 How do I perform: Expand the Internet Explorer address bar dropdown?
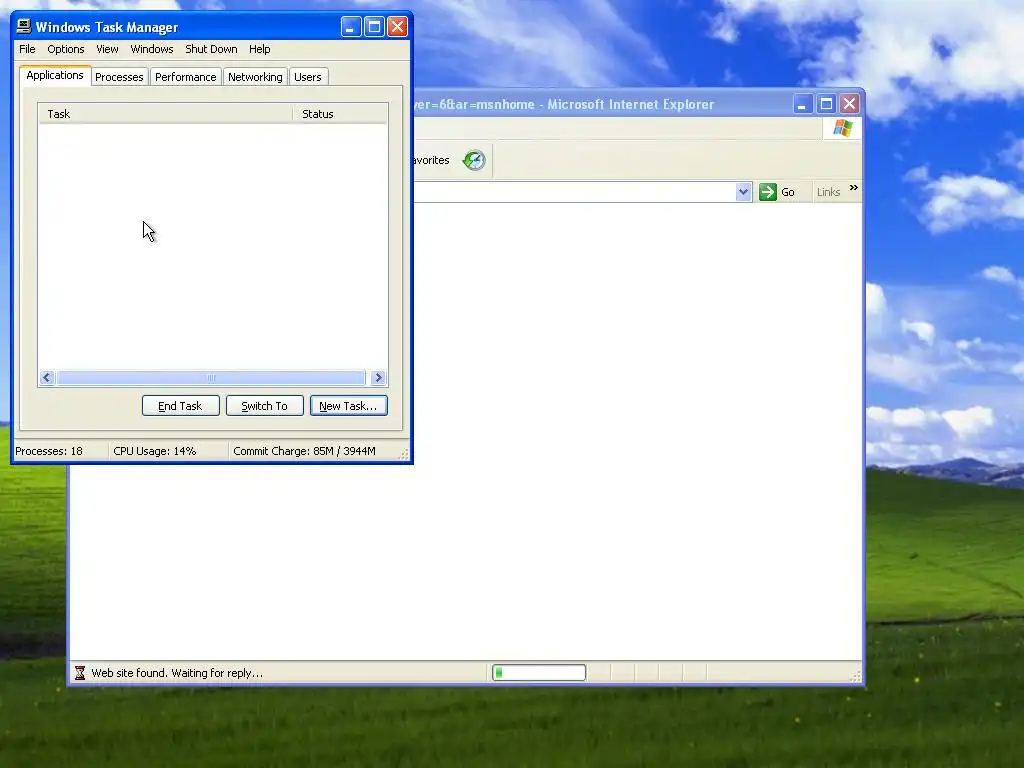[x=743, y=192]
